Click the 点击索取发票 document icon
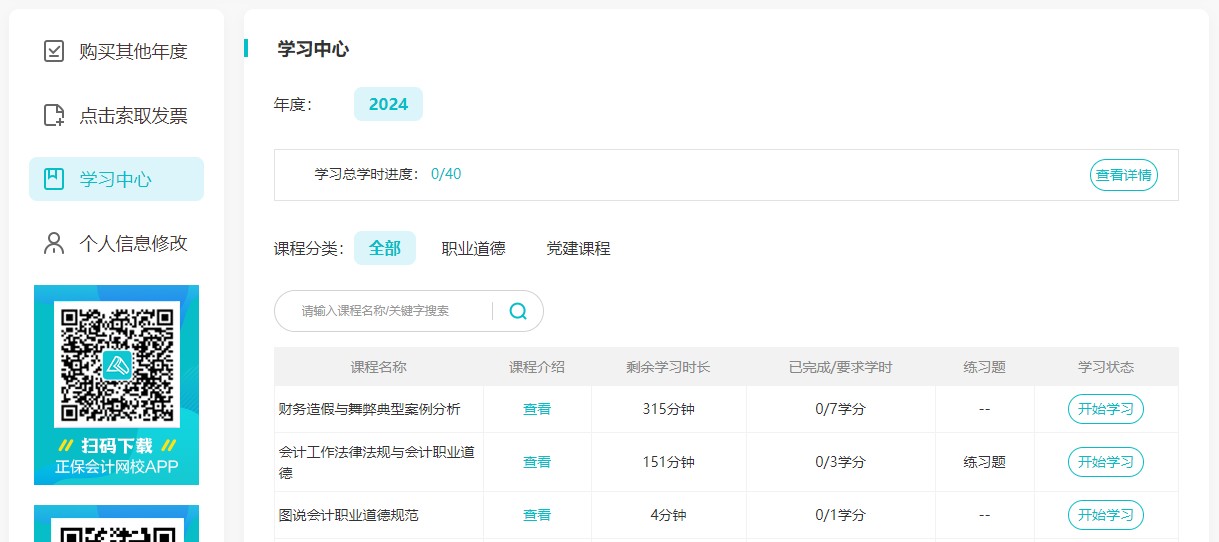 click(54, 115)
